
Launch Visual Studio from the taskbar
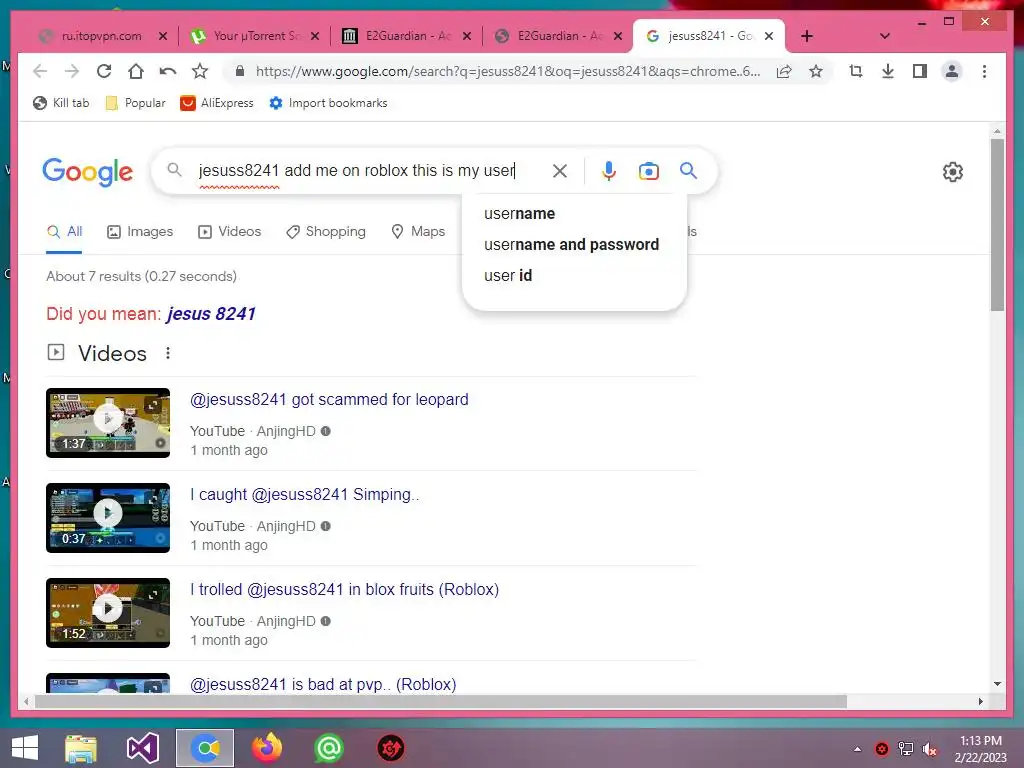(x=142, y=748)
